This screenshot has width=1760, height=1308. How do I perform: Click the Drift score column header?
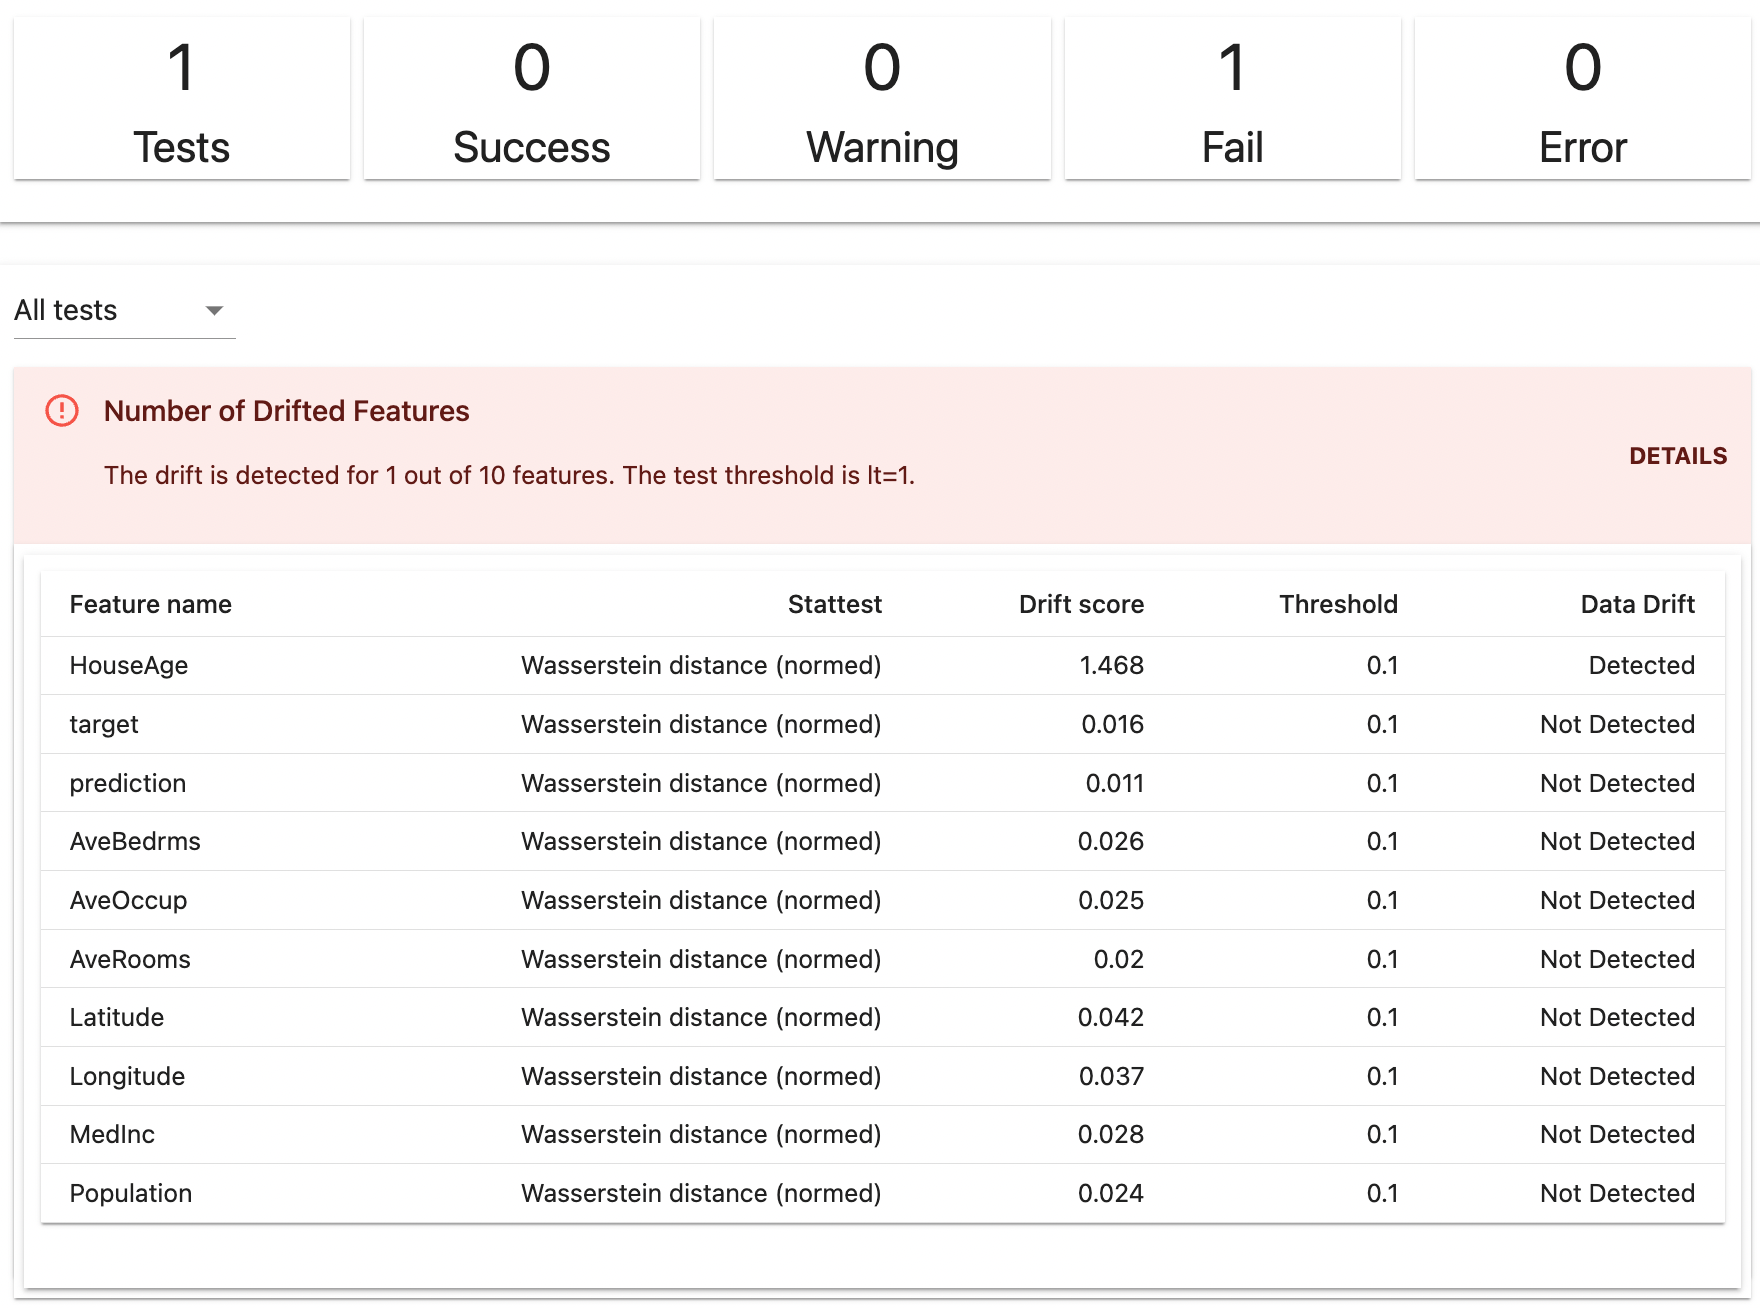[1081, 604]
